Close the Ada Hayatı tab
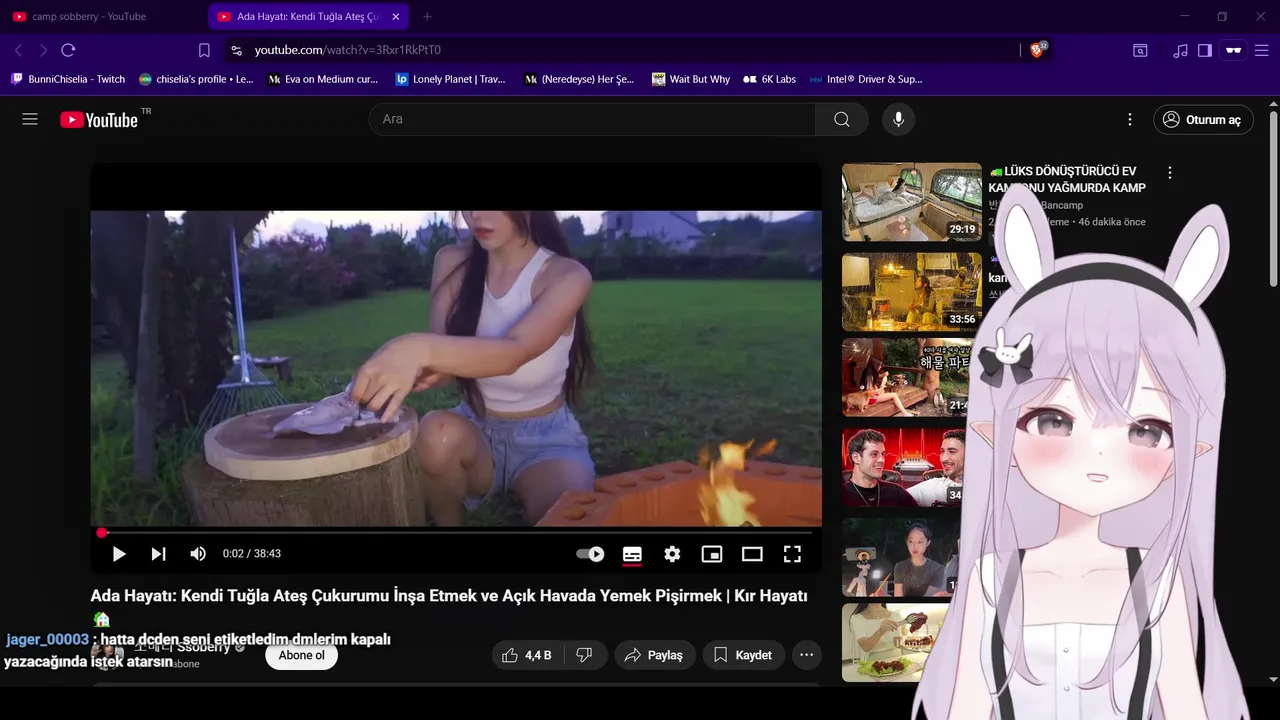The image size is (1280, 720). (396, 17)
